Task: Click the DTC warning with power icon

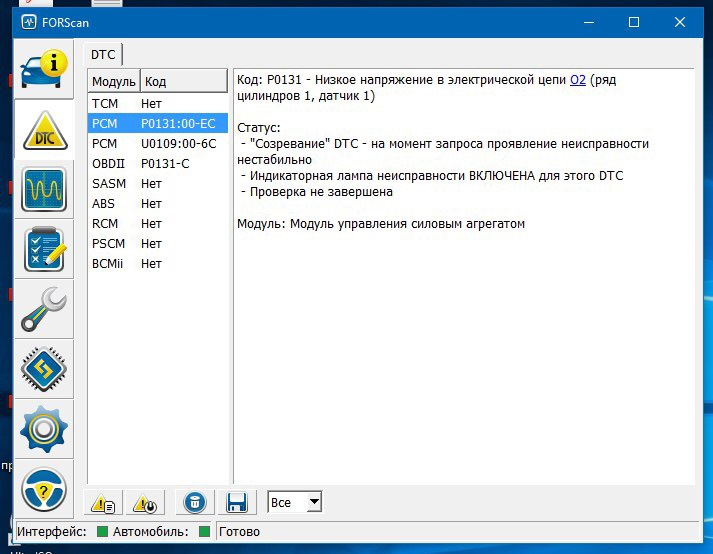Action: tap(145, 503)
